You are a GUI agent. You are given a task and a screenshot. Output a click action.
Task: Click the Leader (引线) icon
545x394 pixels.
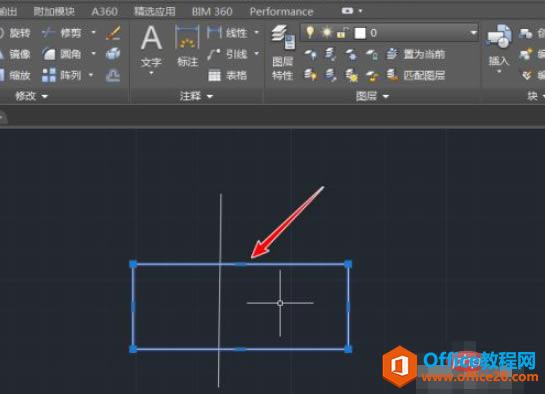point(214,54)
